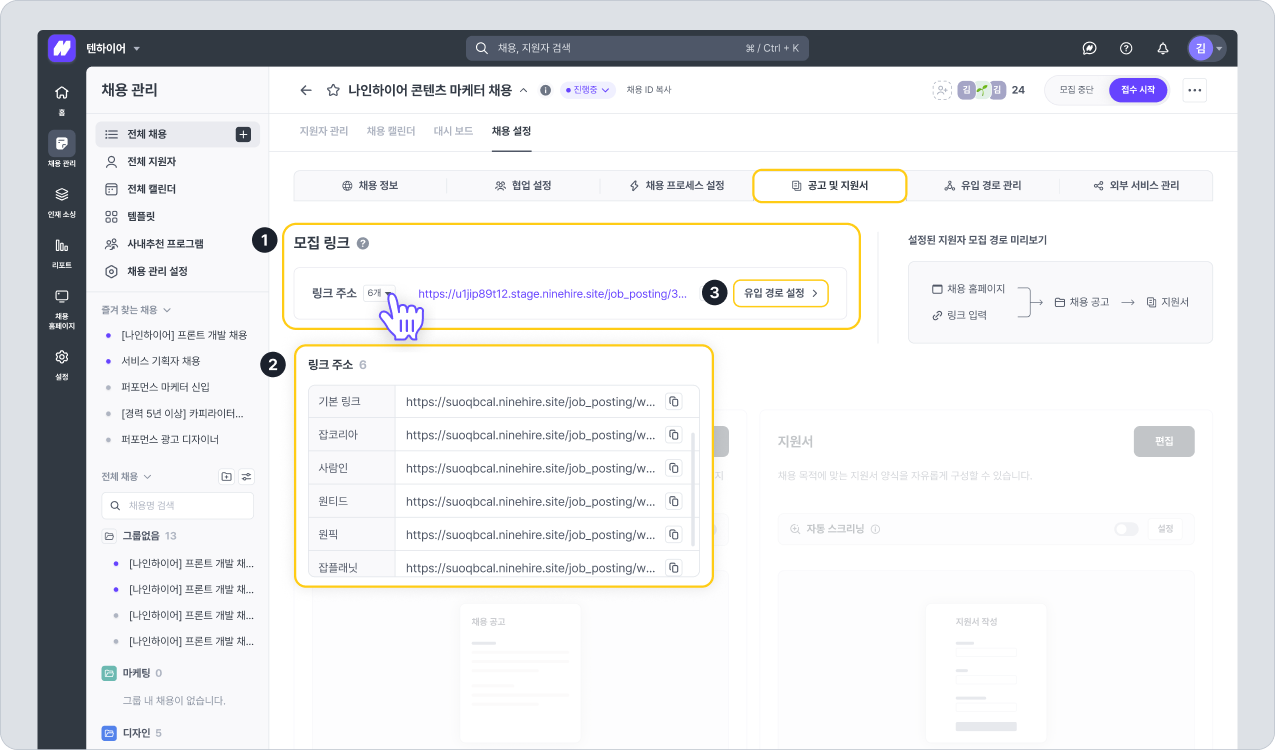Screen dimensions: 1275x750
Task: Click the 설정 button beside 자동 스크리닝
Action: click(1165, 529)
